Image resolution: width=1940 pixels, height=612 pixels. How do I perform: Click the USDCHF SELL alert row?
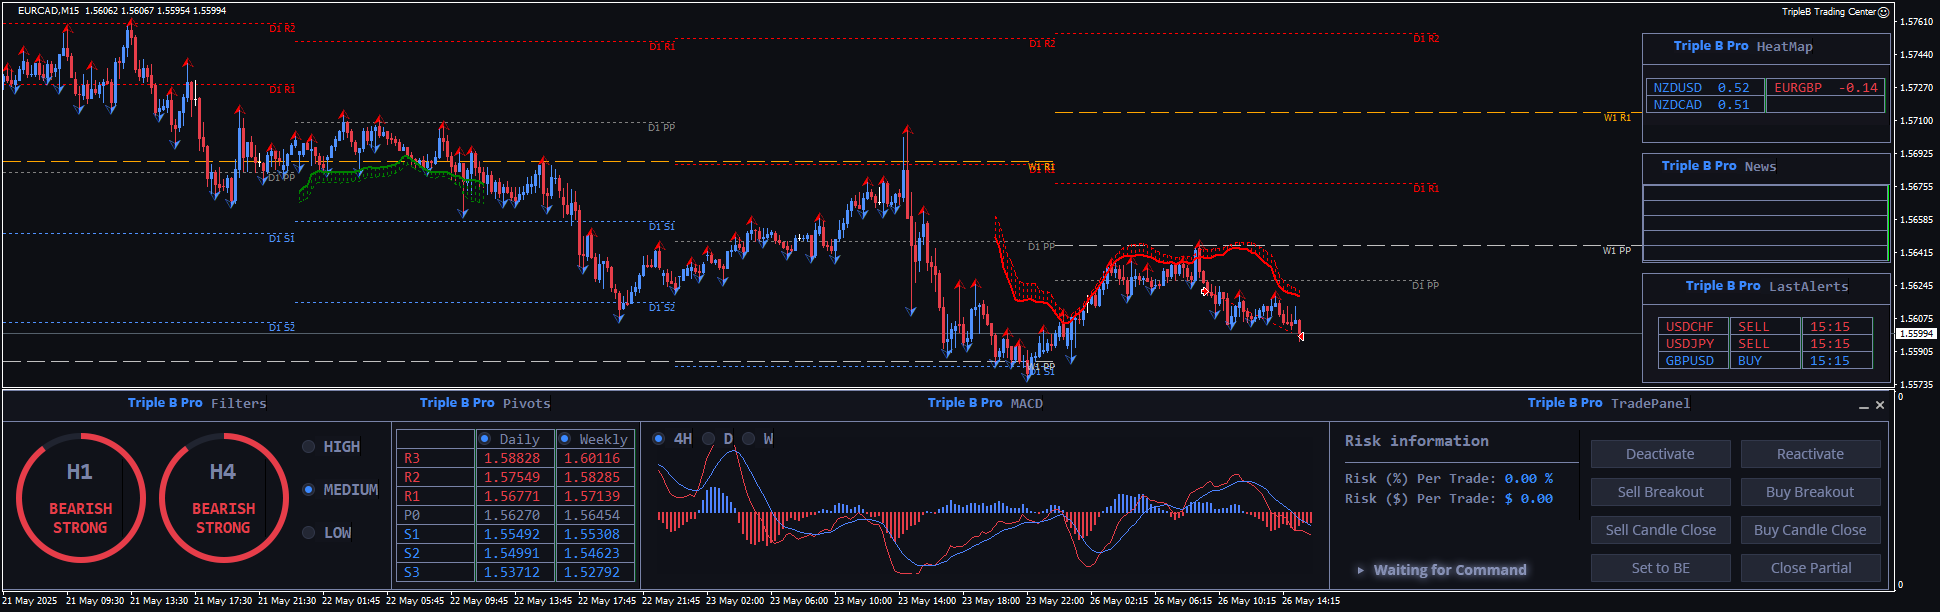click(x=1765, y=327)
